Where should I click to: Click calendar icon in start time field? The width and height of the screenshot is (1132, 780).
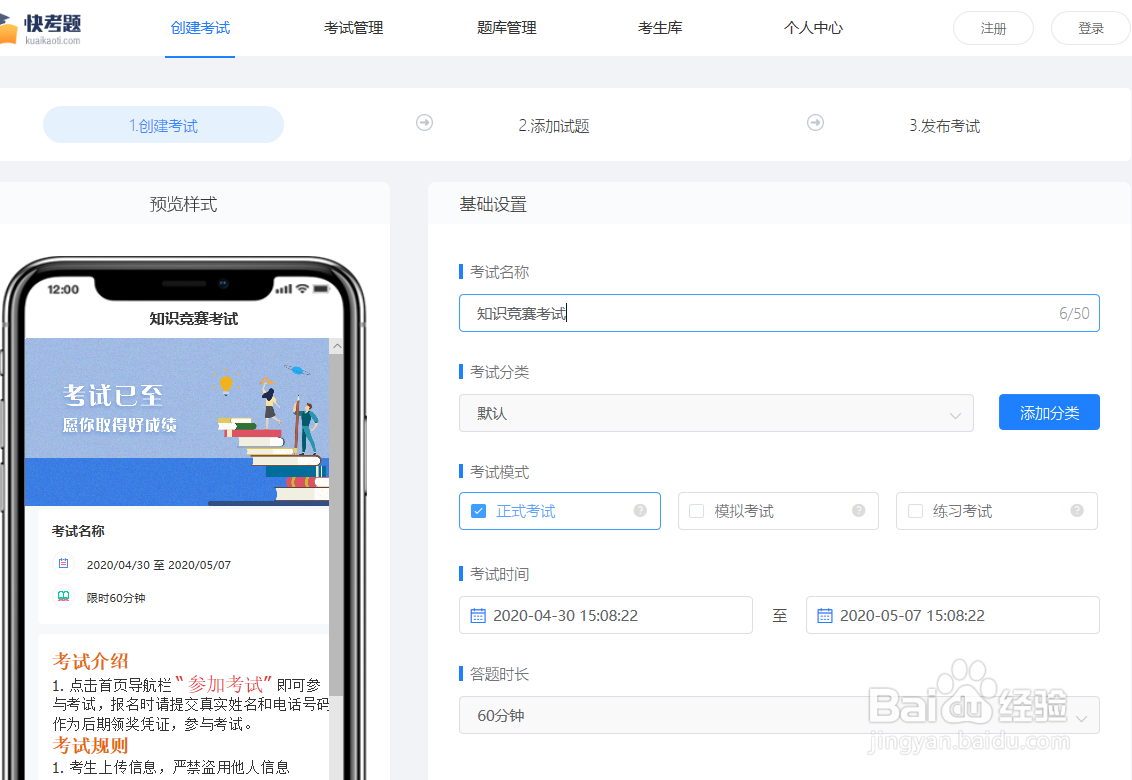(478, 615)
